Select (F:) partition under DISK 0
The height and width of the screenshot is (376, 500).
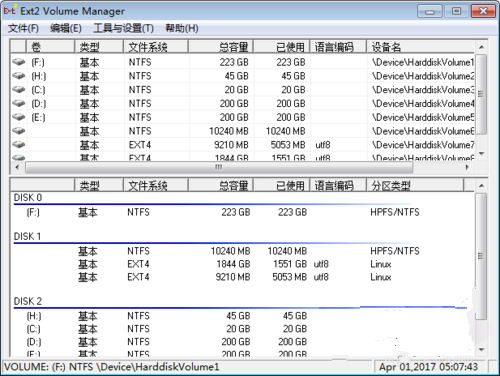(x=33, y=212)
